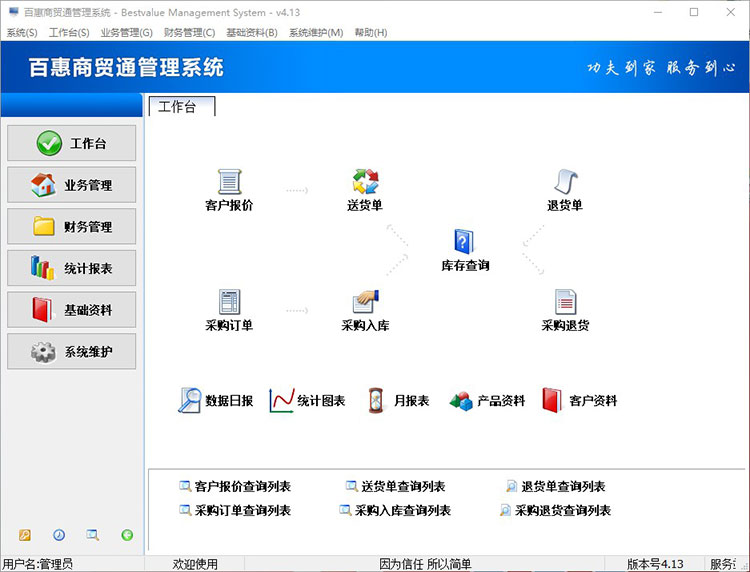View the 统计图表 statistics chart

point(307,401)
